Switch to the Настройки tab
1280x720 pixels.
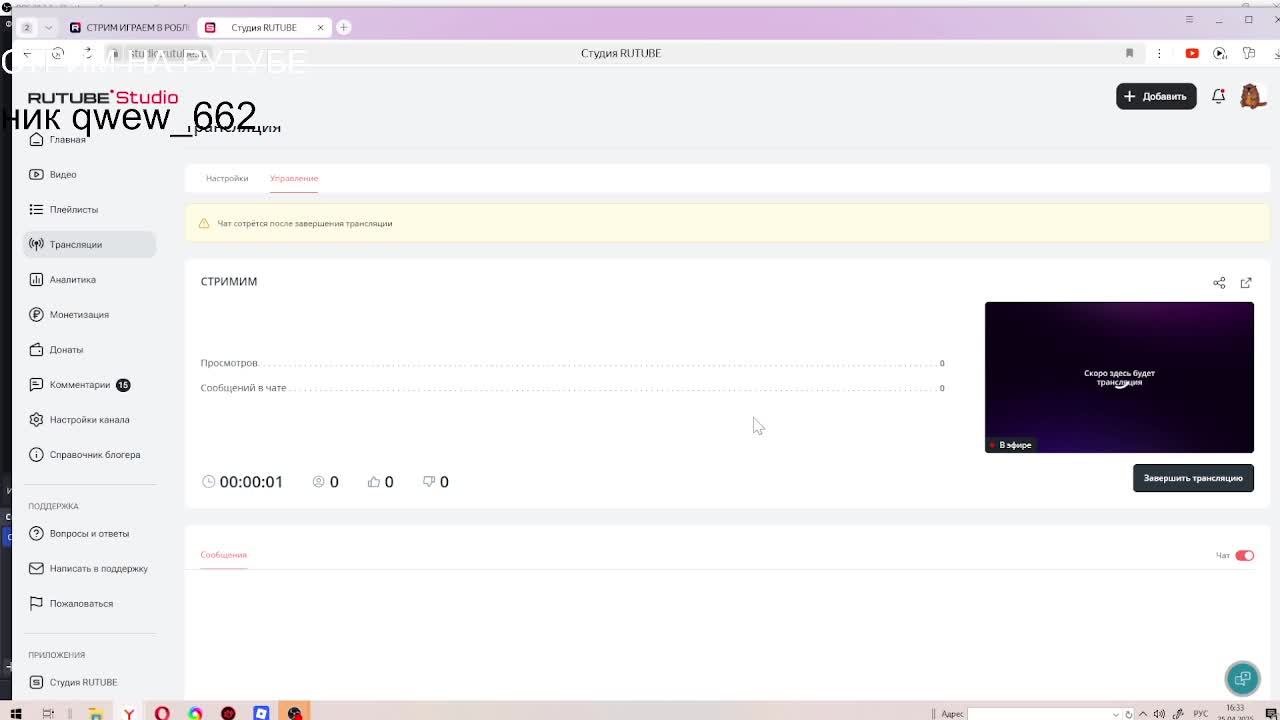point(227,178)
